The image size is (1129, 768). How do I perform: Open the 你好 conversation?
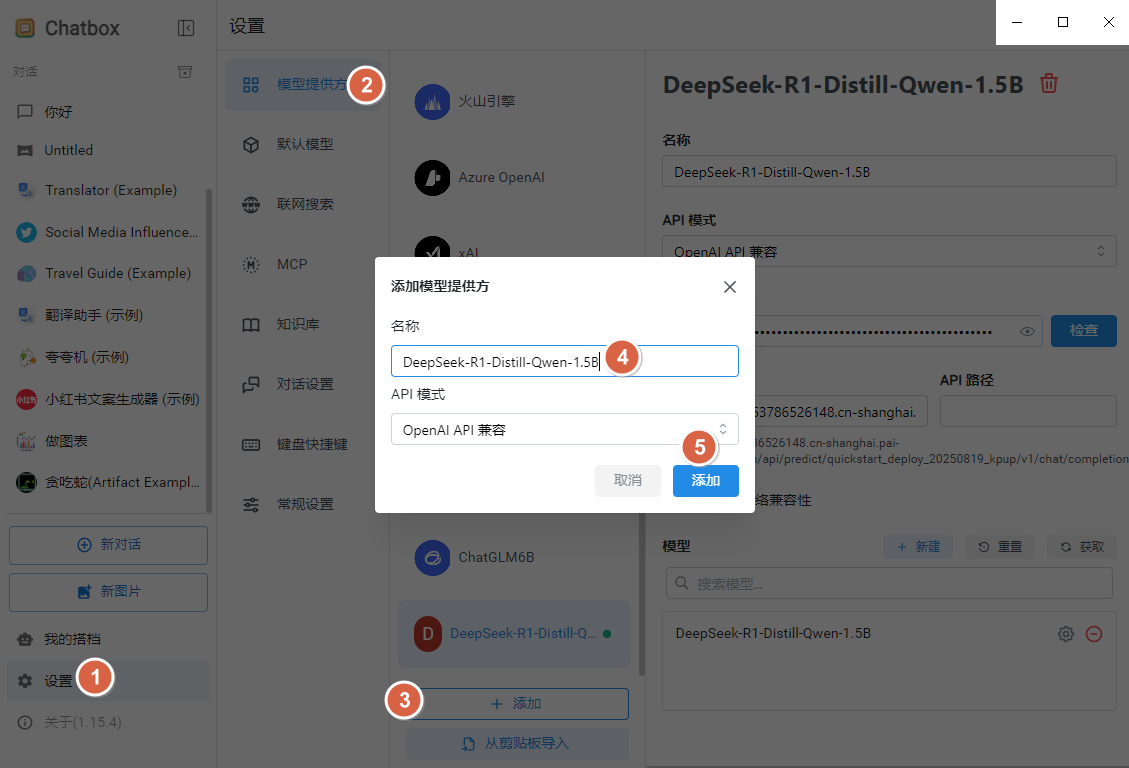click(x=108, y=112)
